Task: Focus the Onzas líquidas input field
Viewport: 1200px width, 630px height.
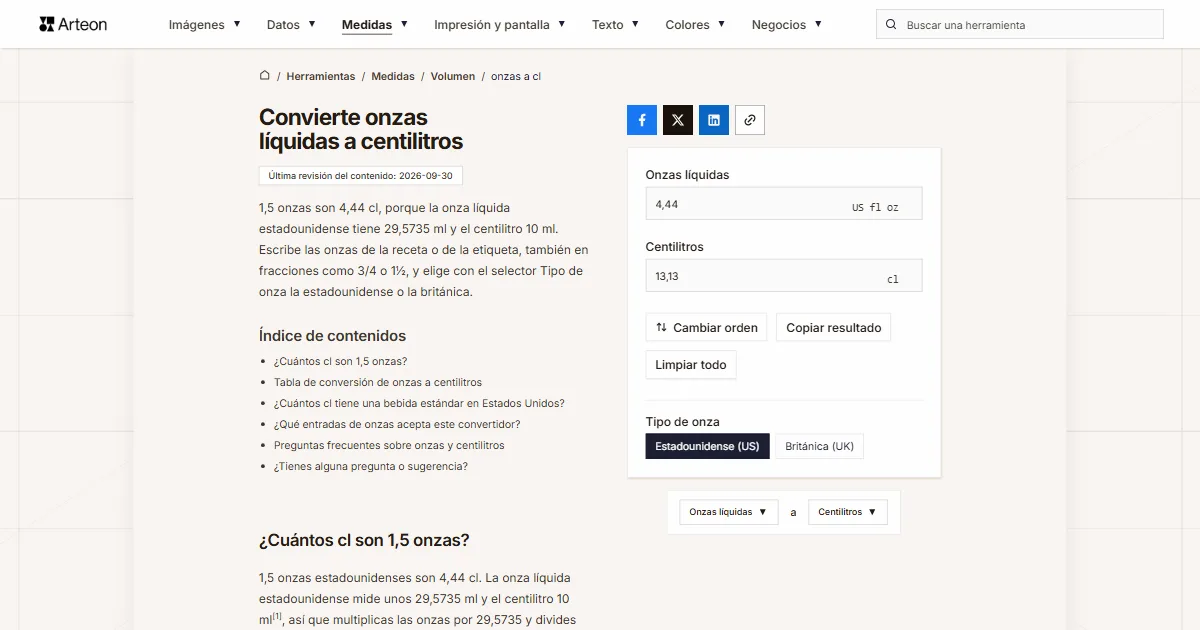Action: [x=784, y=204]
